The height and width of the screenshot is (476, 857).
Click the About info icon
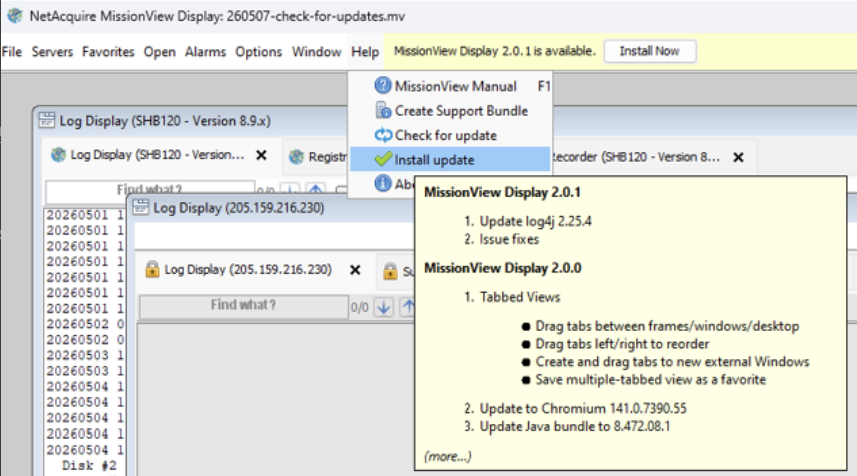[x=383, y=183]
